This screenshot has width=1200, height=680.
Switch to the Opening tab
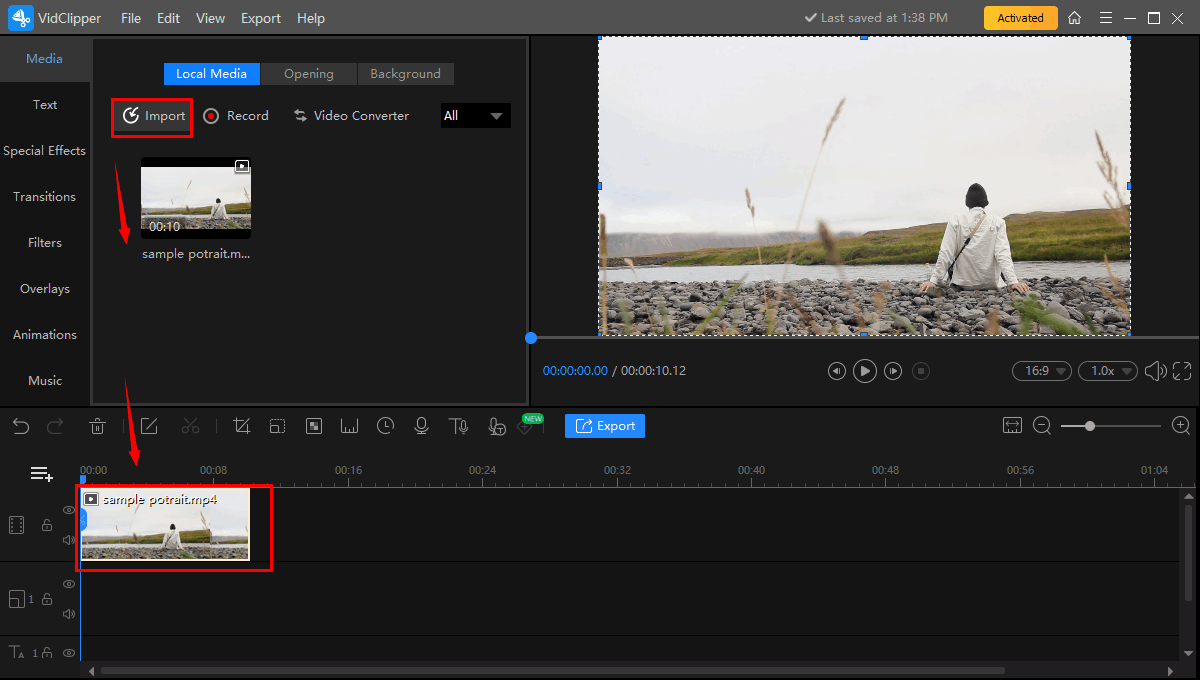tap(308, 74)
